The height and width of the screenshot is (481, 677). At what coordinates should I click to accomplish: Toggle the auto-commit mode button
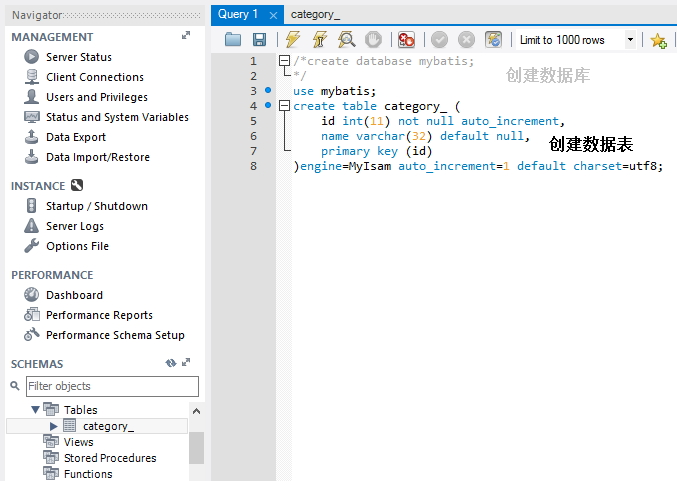493,40
